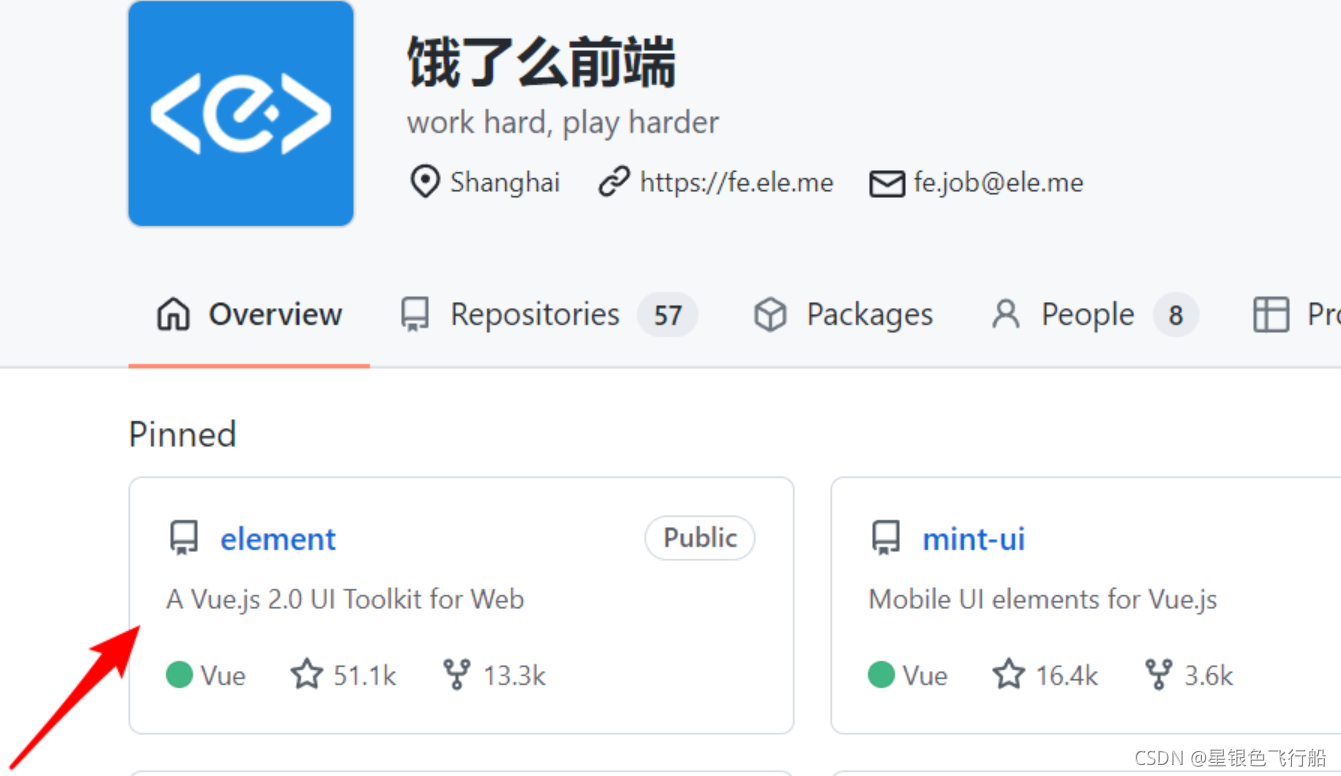
Task: Switch to the Overview tab
Action: 249,314
